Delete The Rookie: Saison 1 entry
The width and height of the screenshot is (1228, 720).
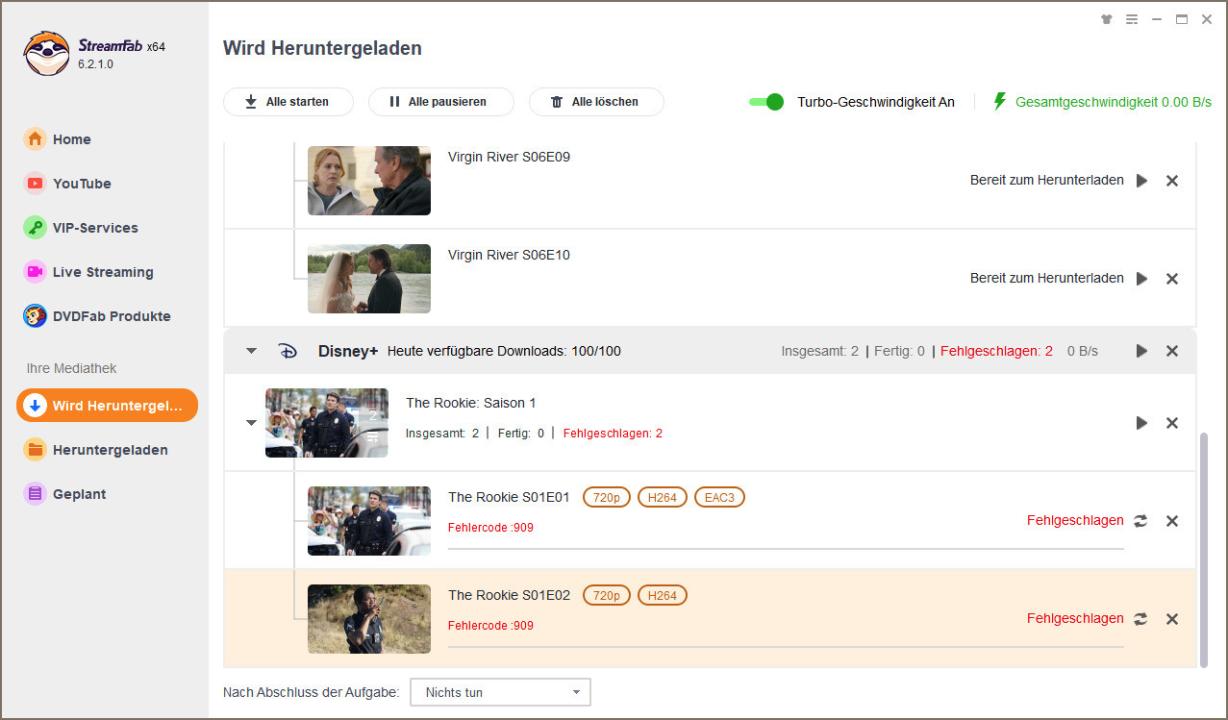[1172, 423]
